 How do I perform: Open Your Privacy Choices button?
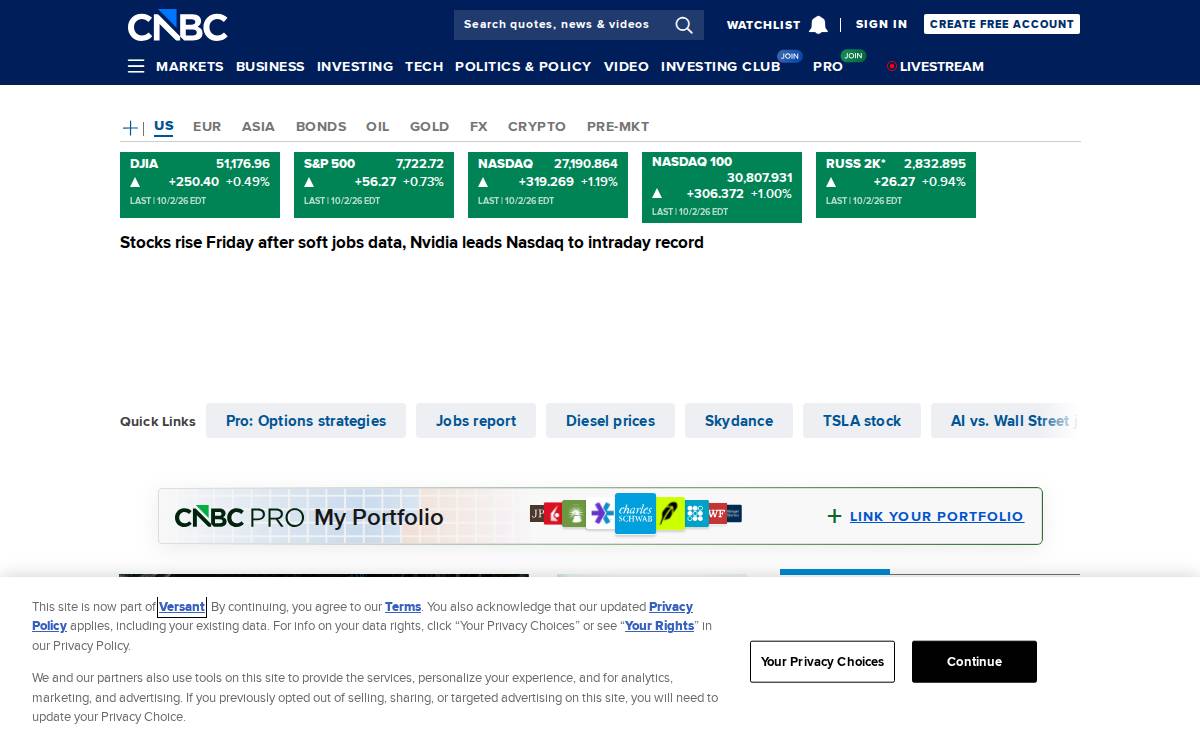[822, 662]
